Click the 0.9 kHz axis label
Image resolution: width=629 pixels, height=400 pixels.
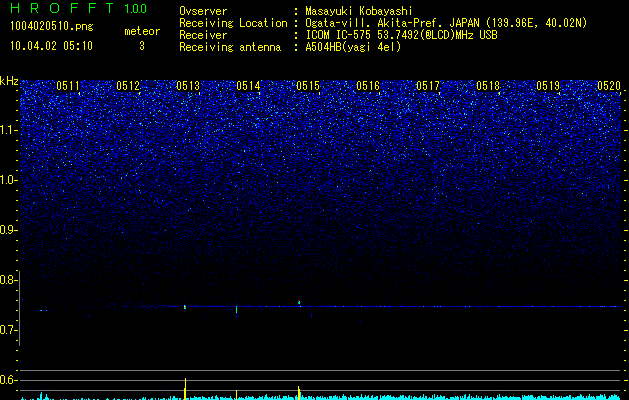point(7,230)
